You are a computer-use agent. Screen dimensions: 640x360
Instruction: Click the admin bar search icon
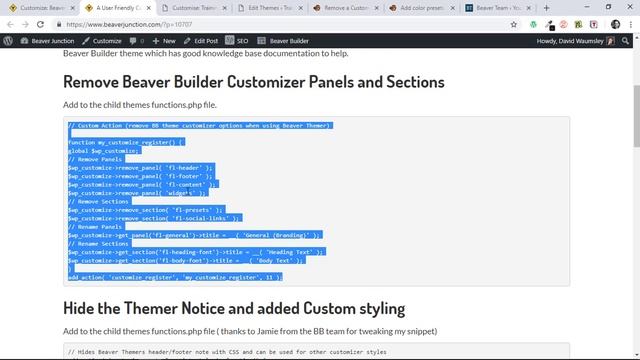click(625, 41)
